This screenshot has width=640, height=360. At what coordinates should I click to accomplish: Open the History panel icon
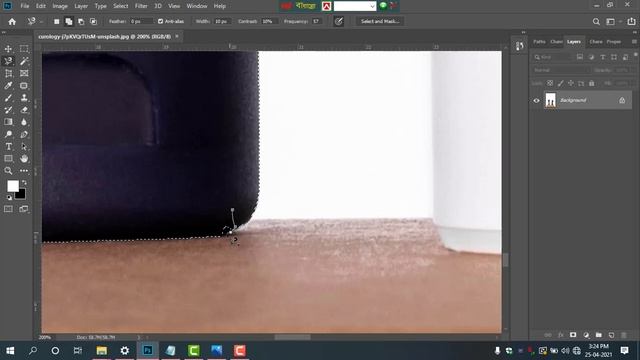click(520, 46)
